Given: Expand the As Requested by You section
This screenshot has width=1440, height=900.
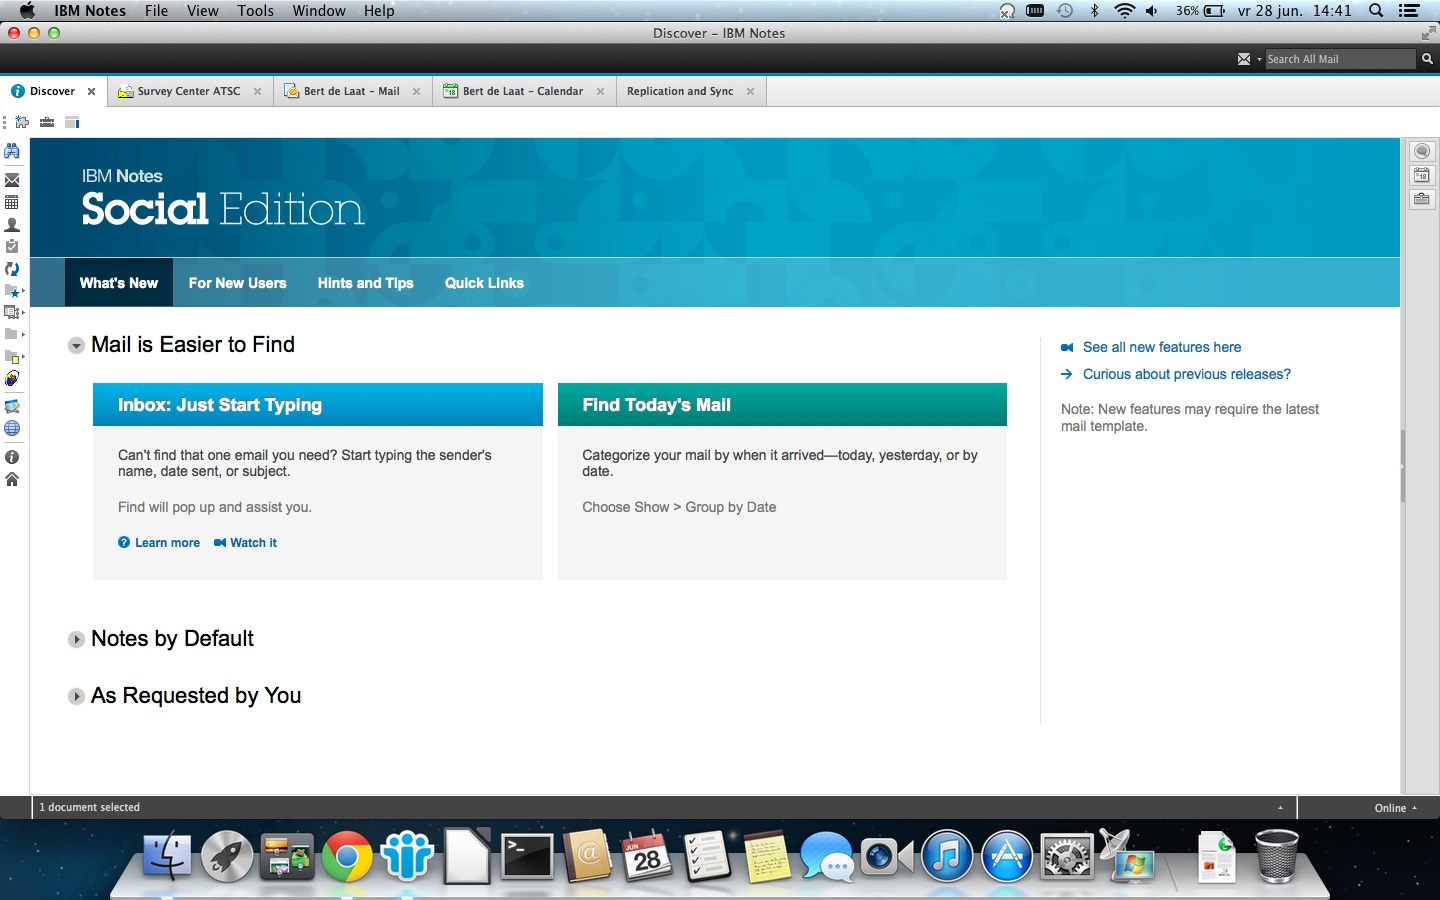Looking at the screenshot, I should pos(76,697).
